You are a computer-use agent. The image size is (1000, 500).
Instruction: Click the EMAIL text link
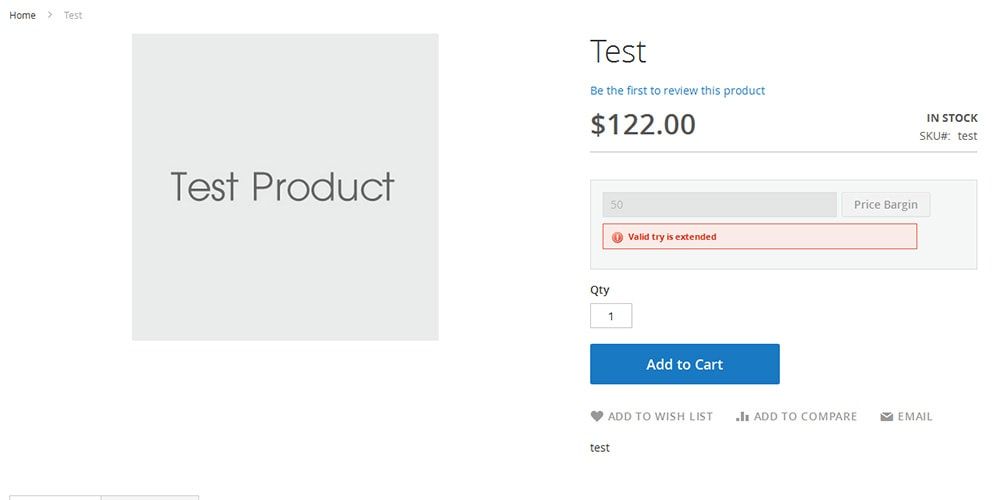click(x=915, y=416)
